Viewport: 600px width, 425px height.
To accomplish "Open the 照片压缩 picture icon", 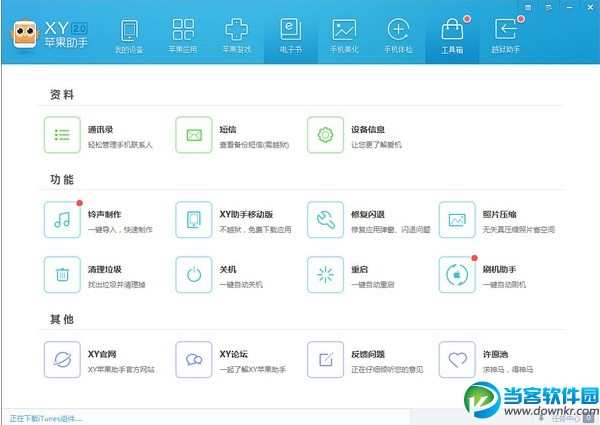I will (457, 220).
